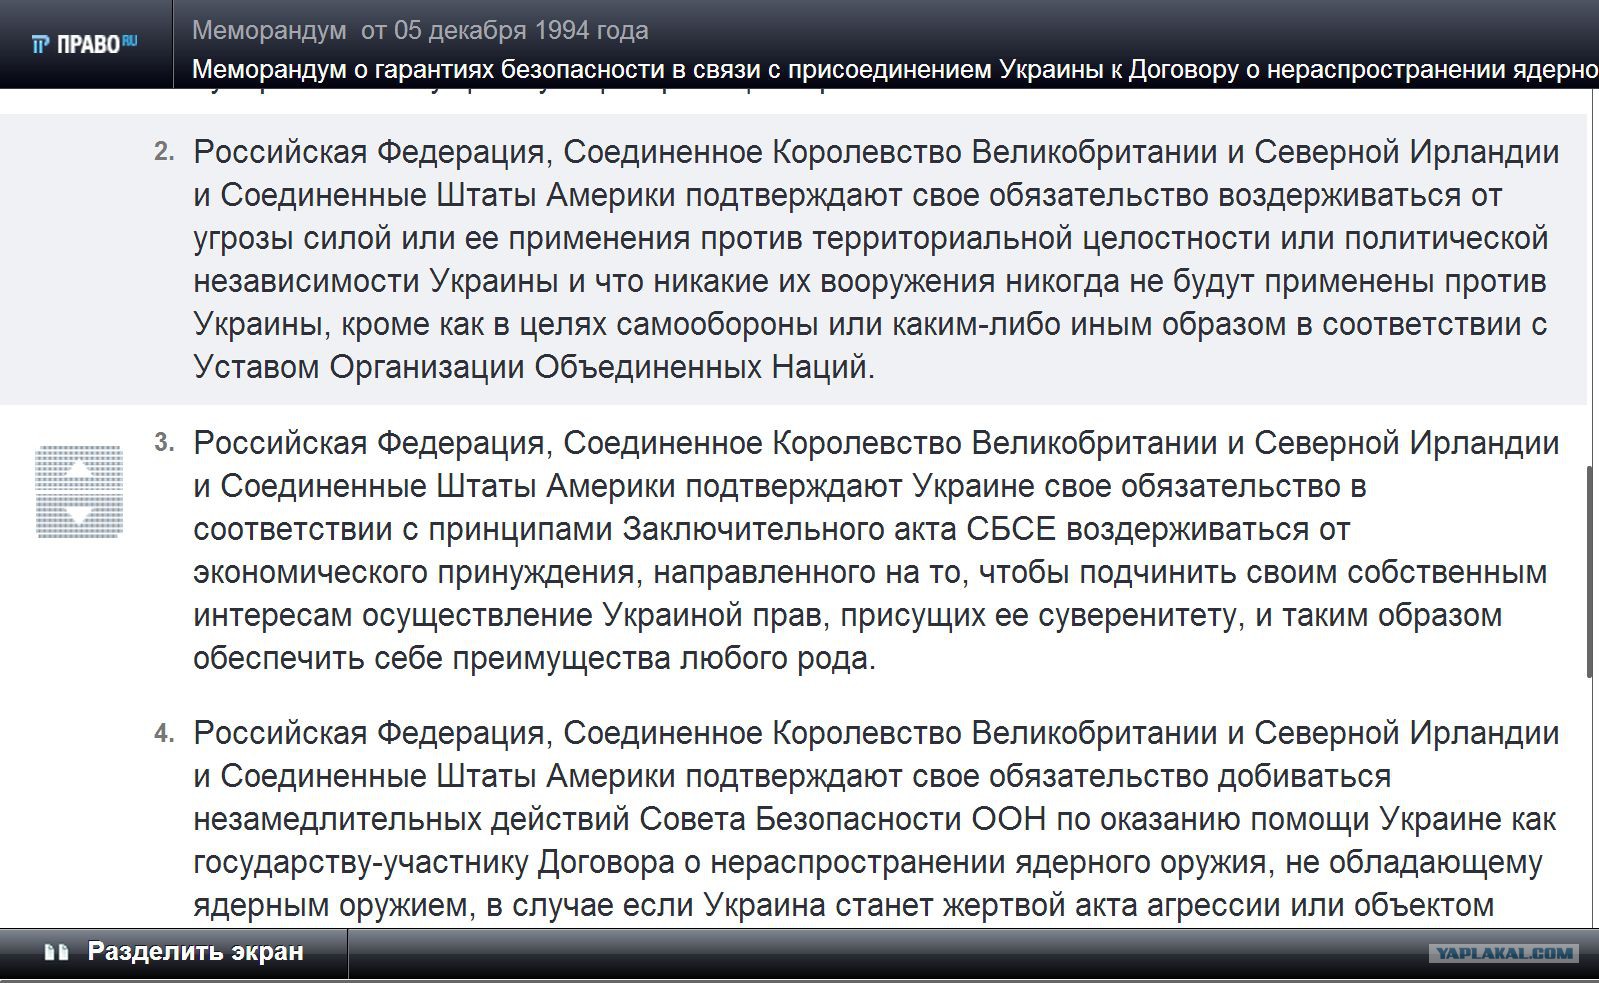Select paragraph number 3 marker
Screen dimensions: 1599x983
tap(165, 443)
